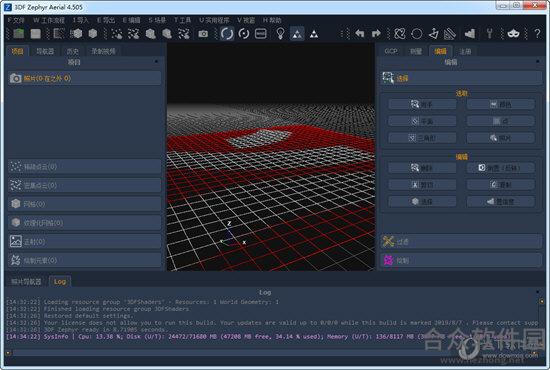550x370 pixels.
Task: Click the undo arrow in toolbar
Action: tap(360, 34)
